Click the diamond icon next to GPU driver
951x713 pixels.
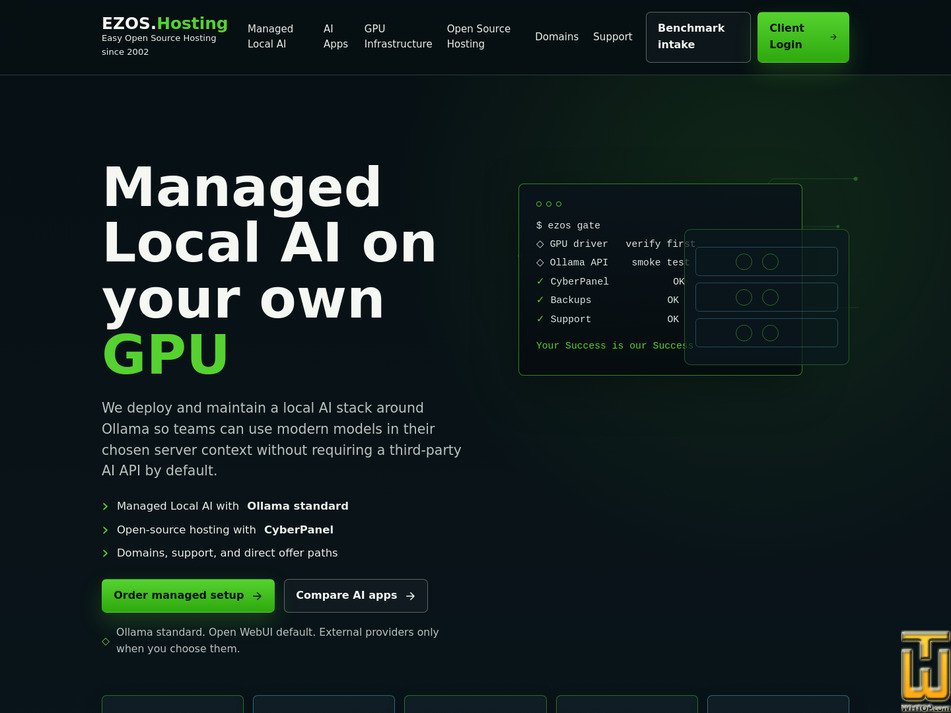click(x=540, y=244)
